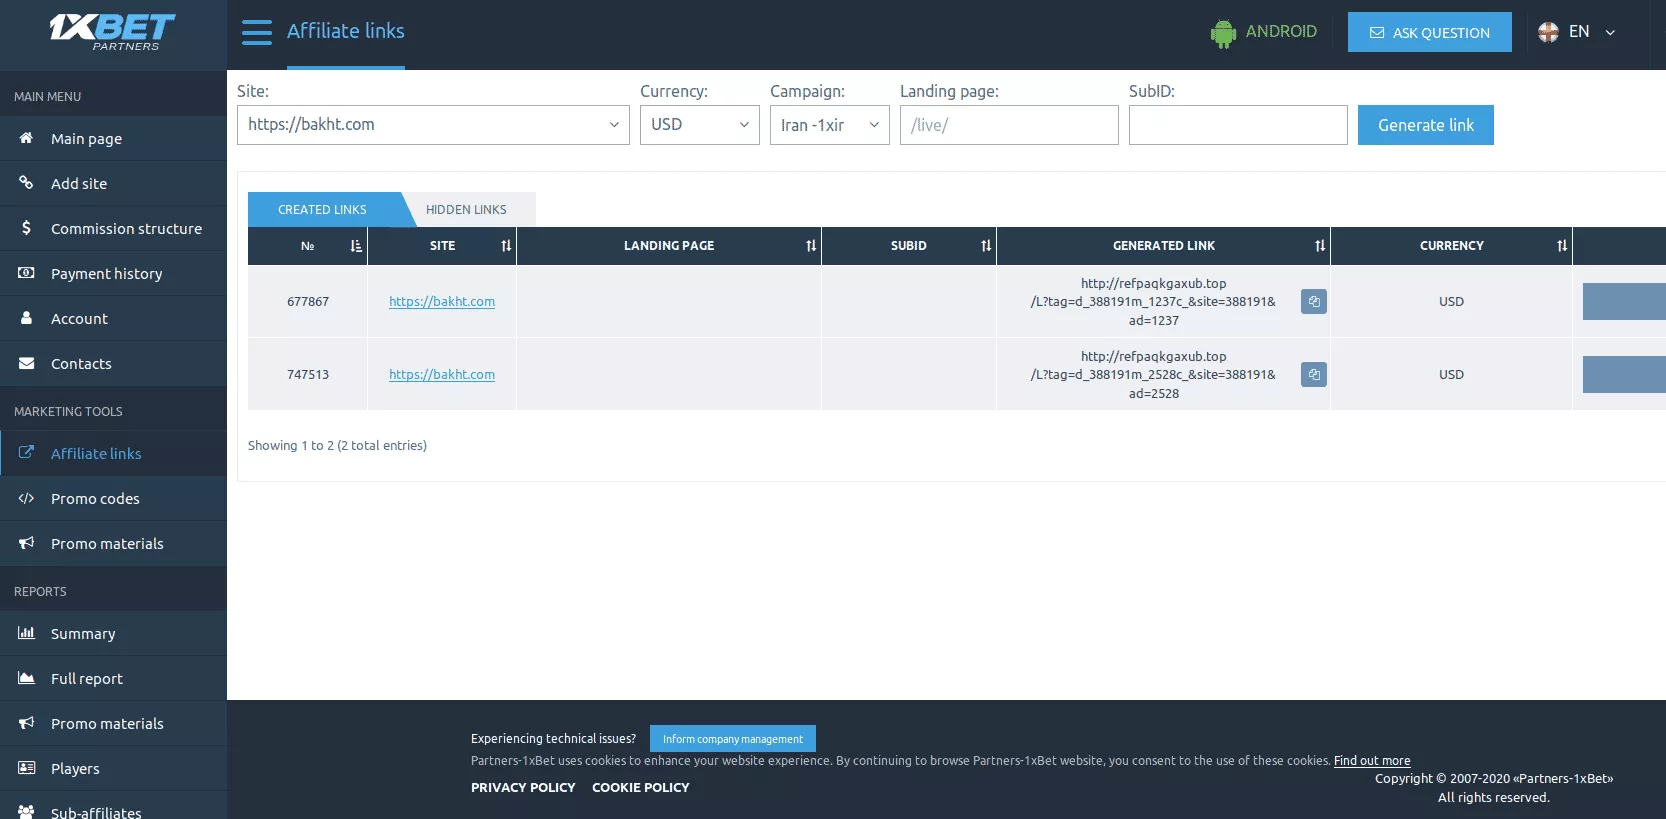Open Promo codes in sidebar
1666x819 pixels.
tap(95, 499)
